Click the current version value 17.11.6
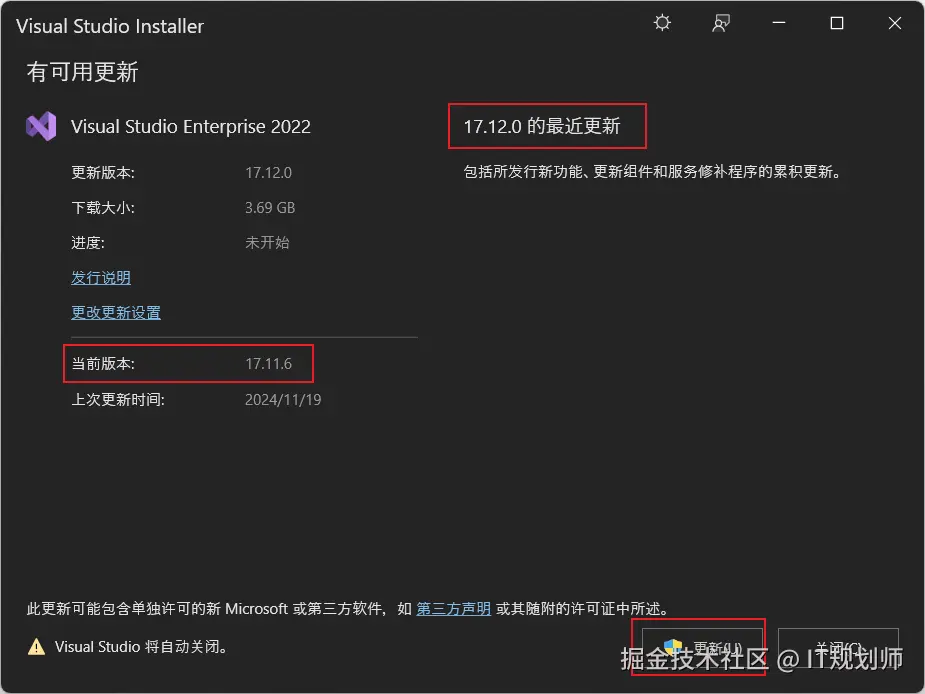Image resolution: width=925 pixels, height=694 pixels. pyautogui.click(x=268, y=364)
